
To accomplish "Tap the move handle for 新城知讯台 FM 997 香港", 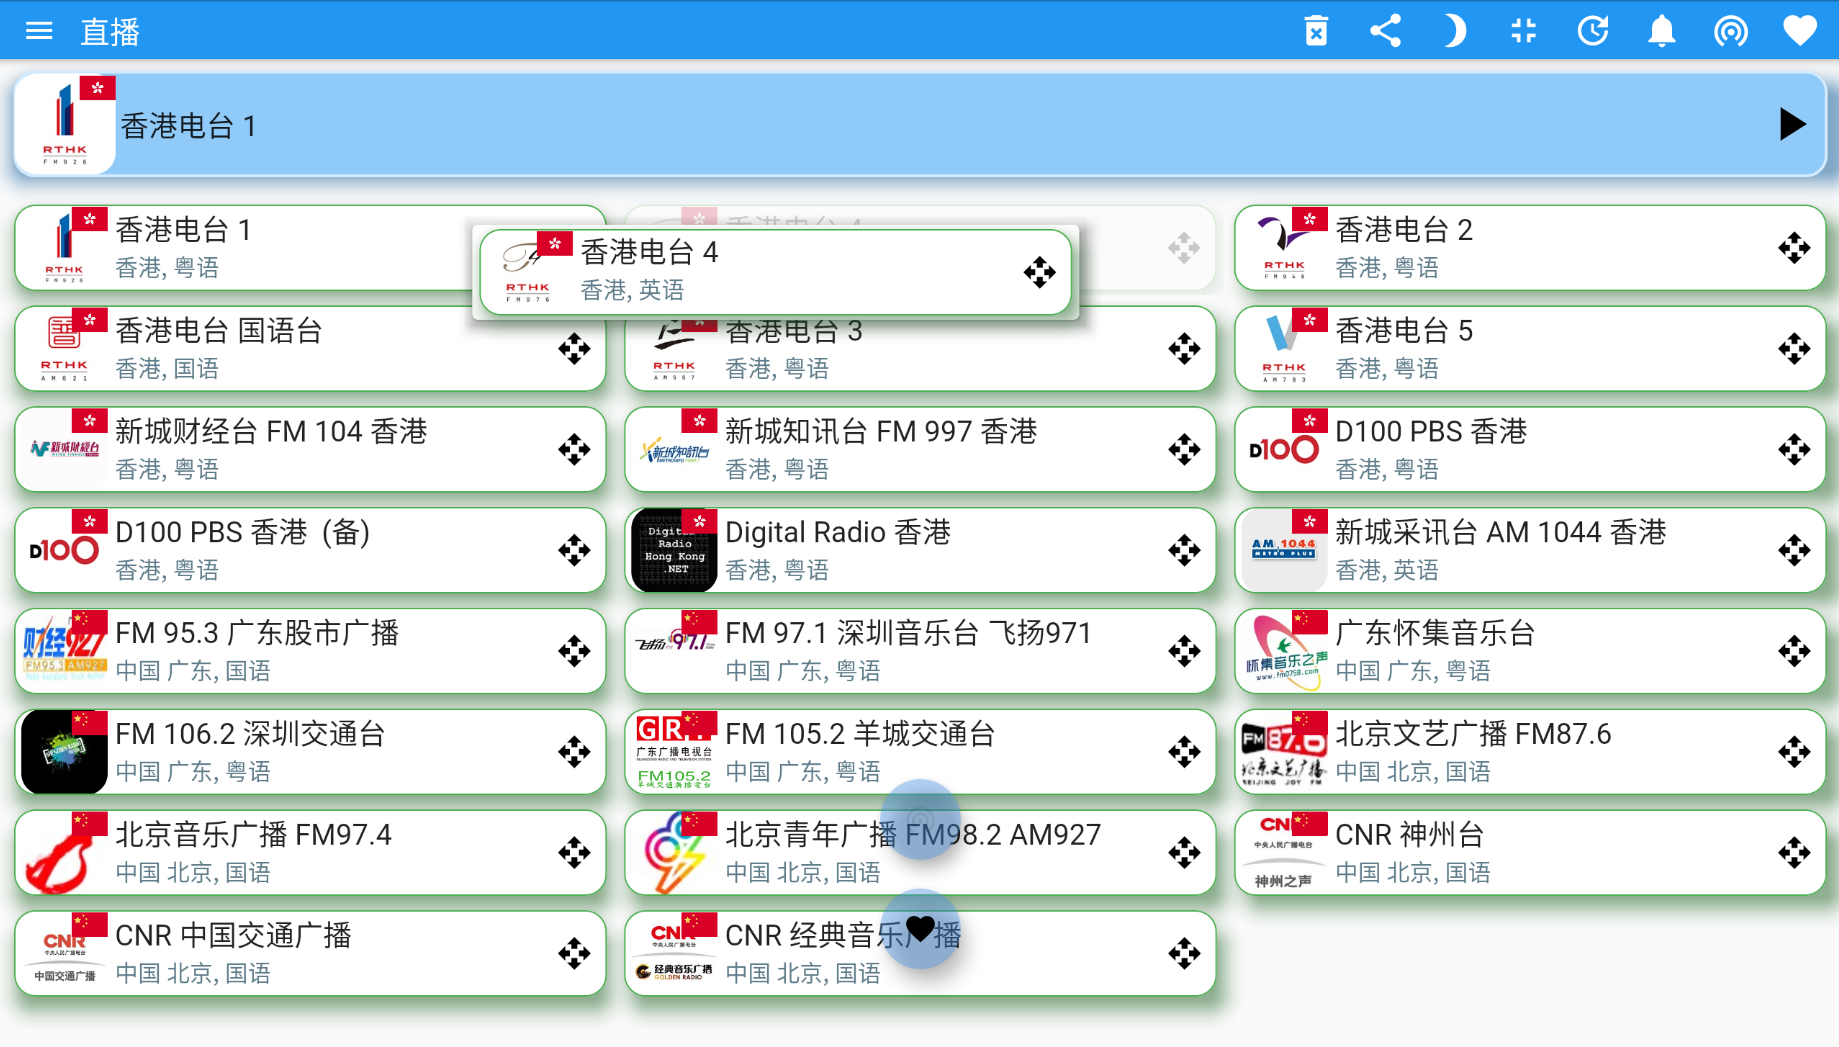I will [1184, 450].
